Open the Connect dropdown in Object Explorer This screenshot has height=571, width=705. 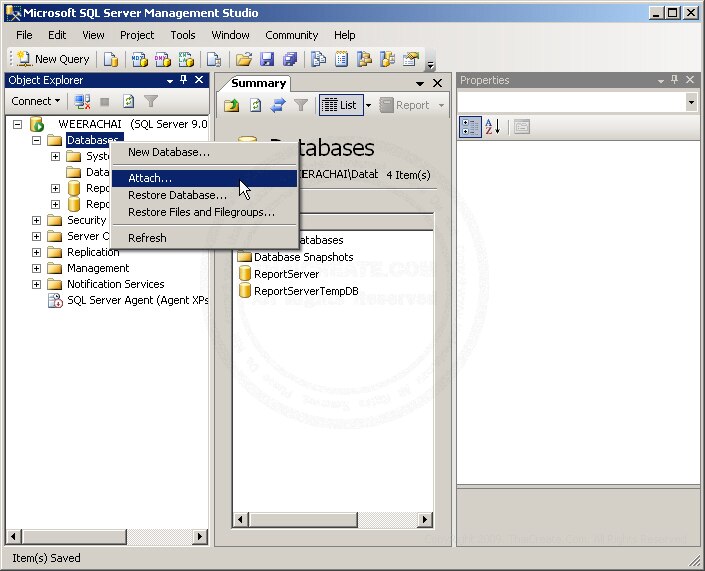36,101
